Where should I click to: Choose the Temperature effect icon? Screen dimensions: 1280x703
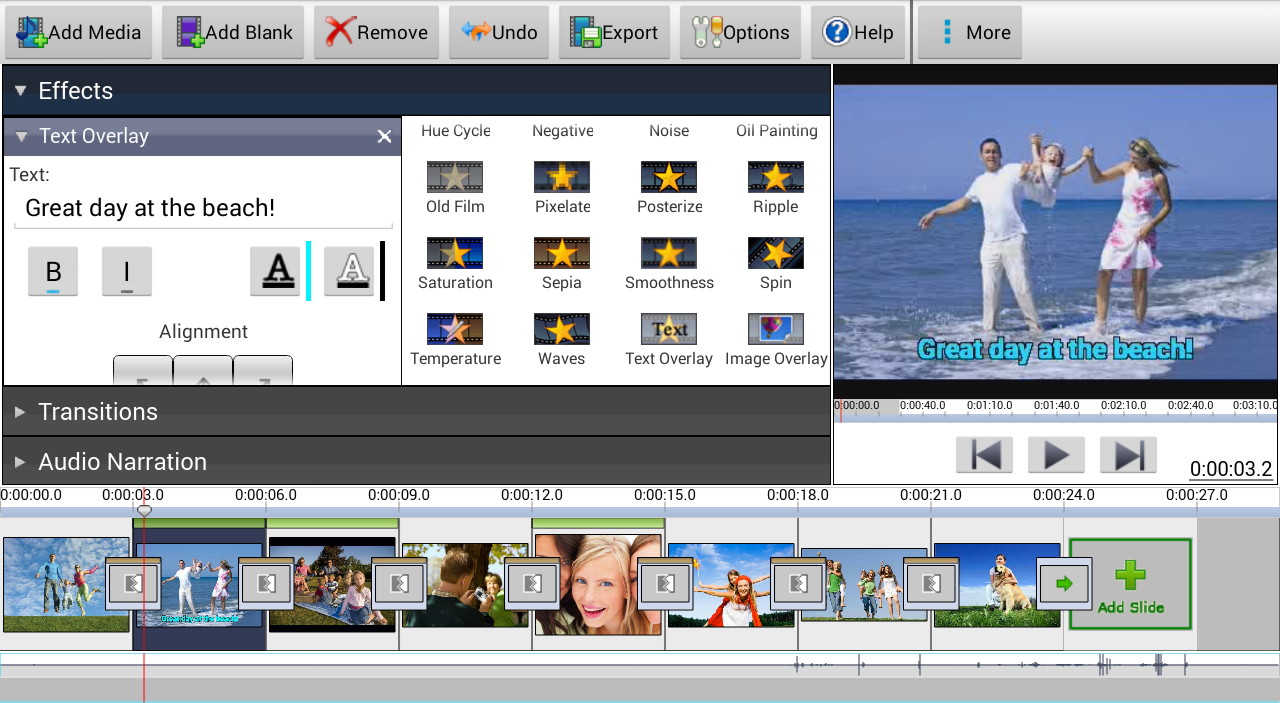[455, 329]
